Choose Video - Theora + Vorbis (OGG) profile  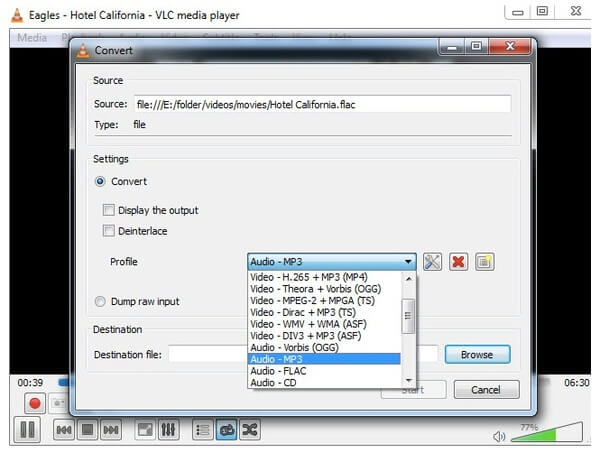tap(324, 289)
